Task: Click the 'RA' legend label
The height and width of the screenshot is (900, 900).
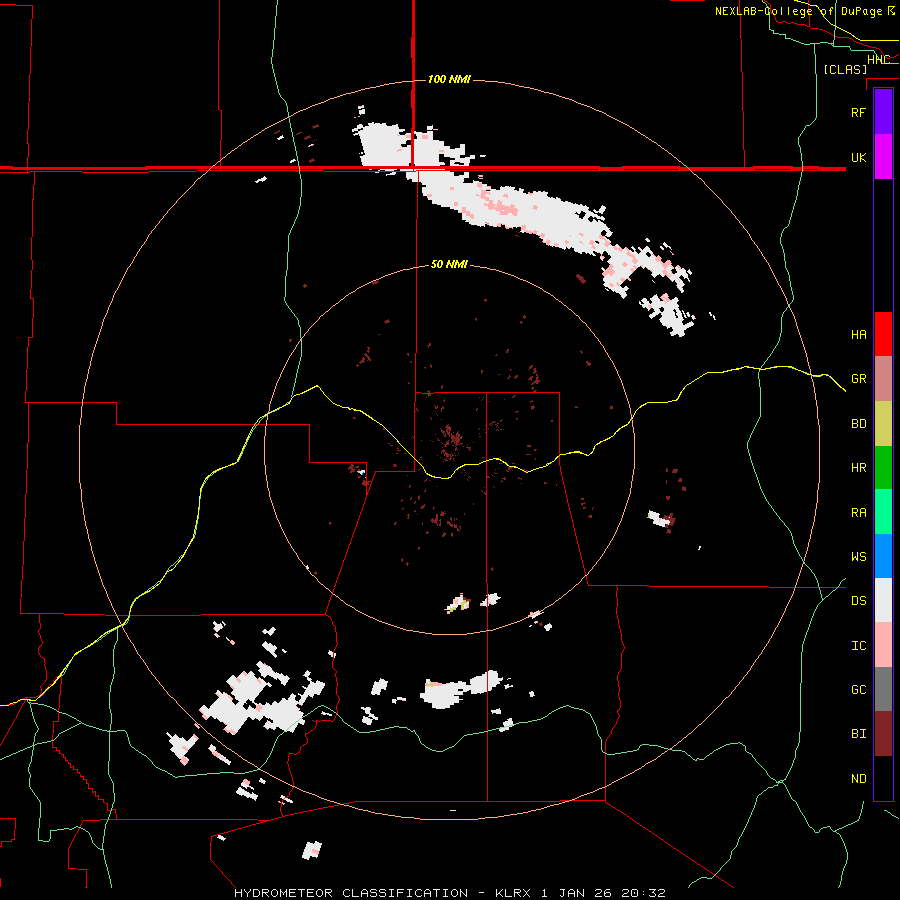Action: pos(858,513)
